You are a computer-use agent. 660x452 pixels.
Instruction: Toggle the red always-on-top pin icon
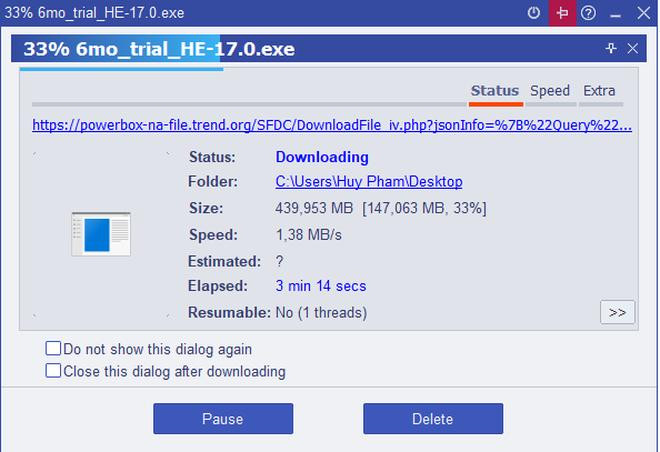click(562, 13)
